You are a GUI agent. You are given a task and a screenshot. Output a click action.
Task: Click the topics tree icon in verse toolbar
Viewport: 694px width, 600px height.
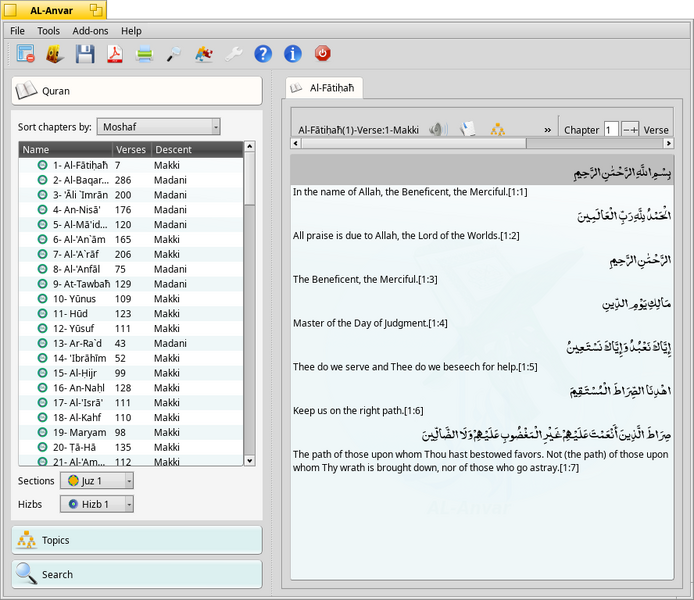tap(498, 129)
